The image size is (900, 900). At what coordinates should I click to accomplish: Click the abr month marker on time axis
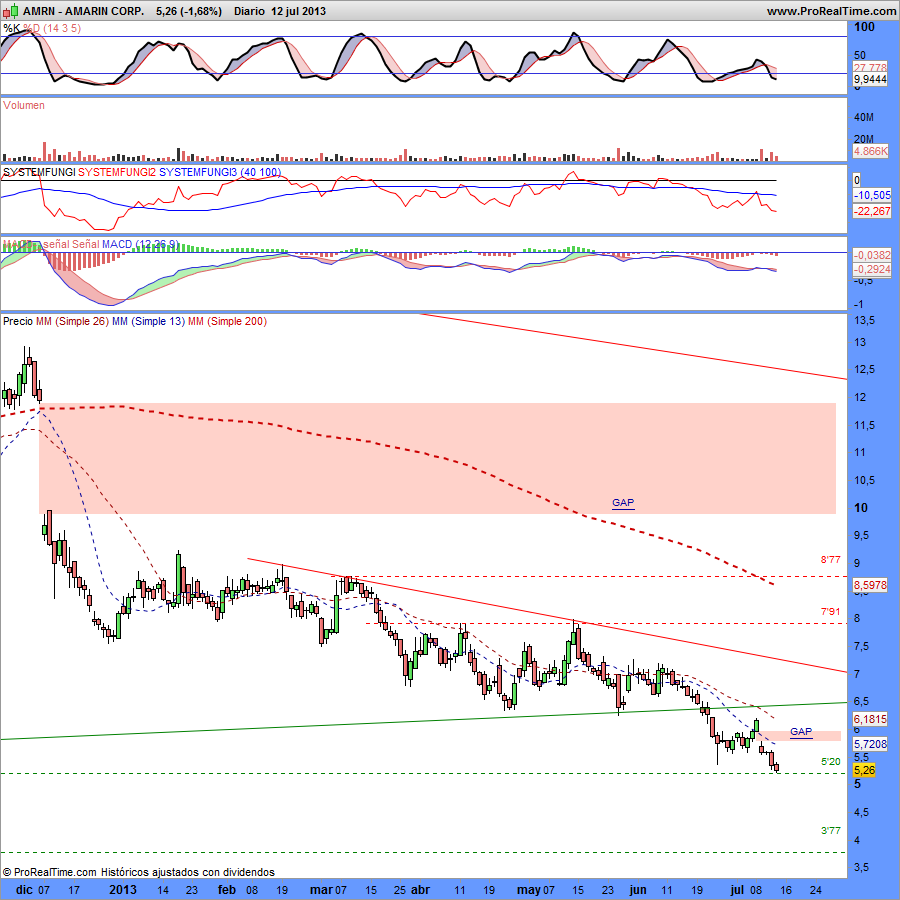421,890
